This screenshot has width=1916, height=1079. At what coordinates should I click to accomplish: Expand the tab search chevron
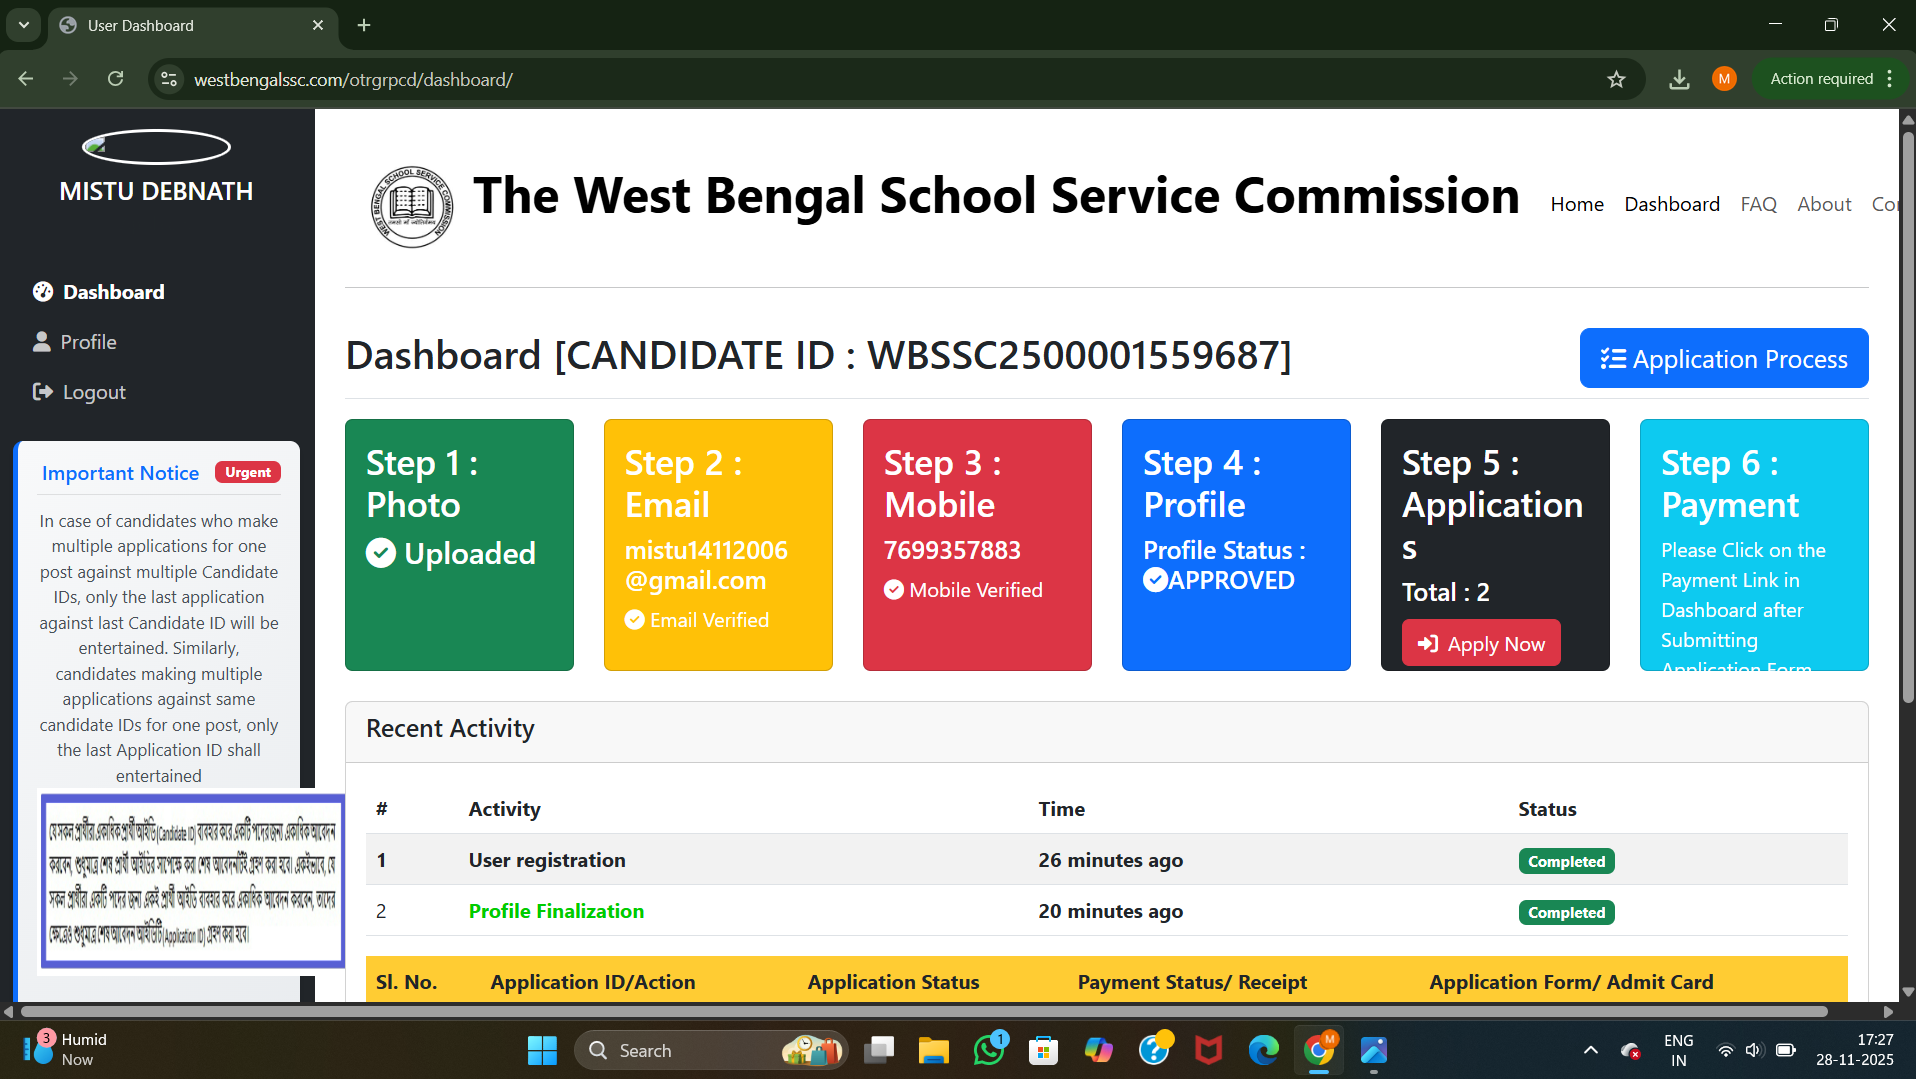[x=23, y=25]
